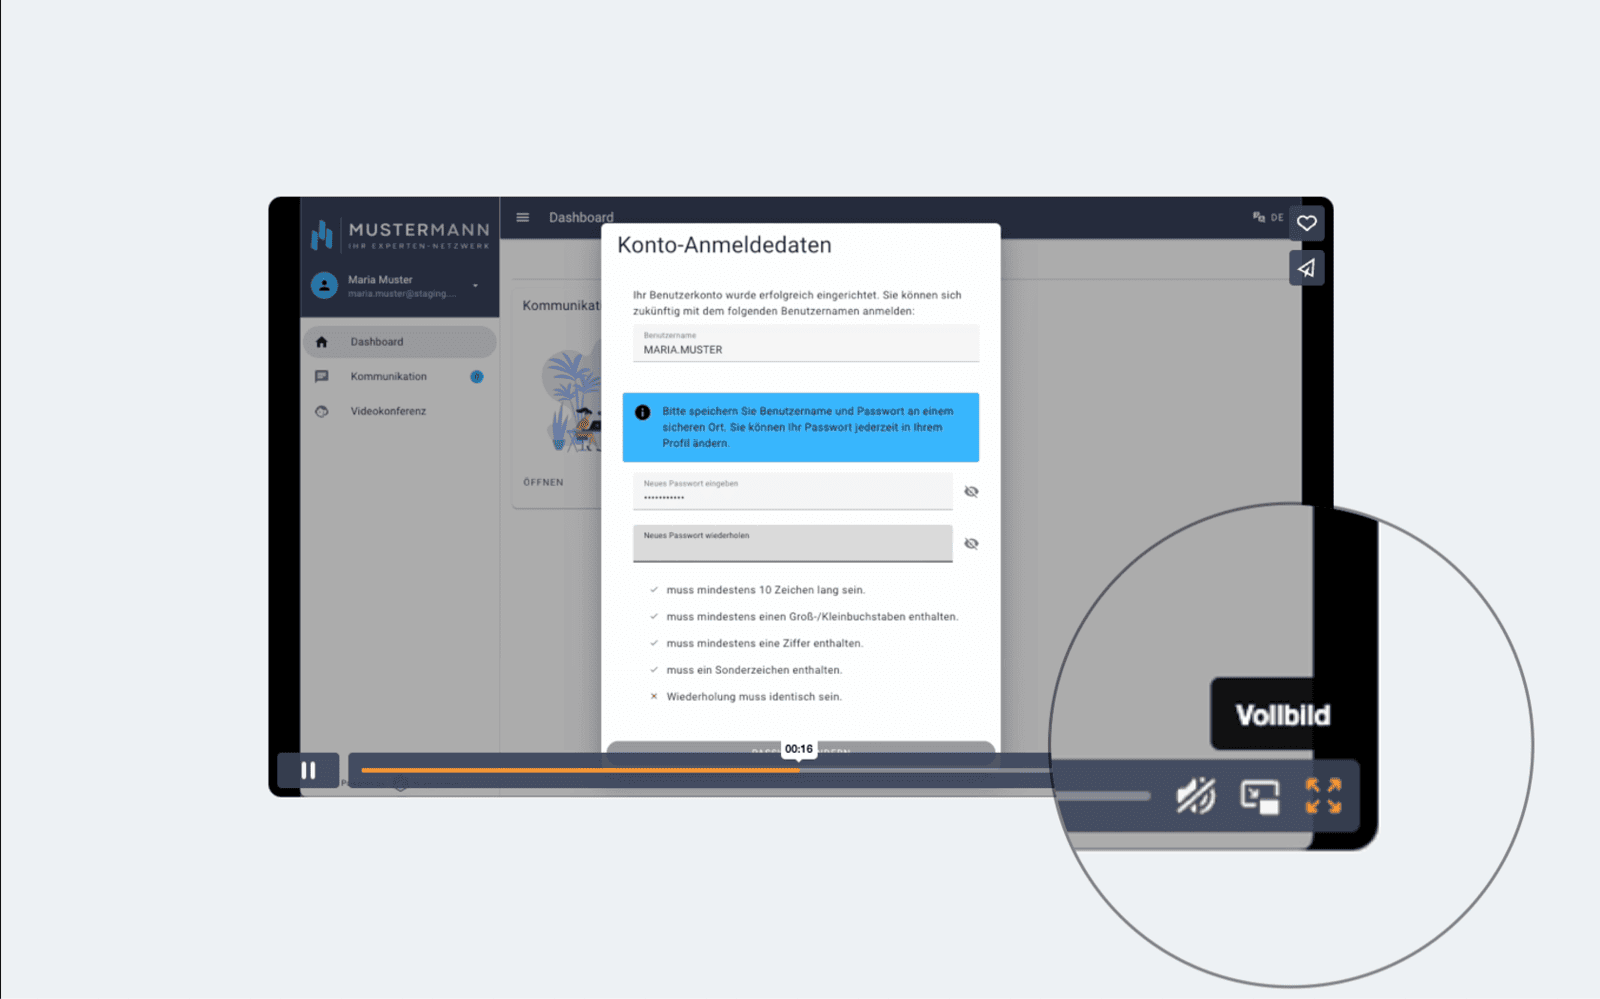Viewport: 1600px width, 999px height.
Task: Open the hamburger menu beside Dashboard
Action: [522, 217]
